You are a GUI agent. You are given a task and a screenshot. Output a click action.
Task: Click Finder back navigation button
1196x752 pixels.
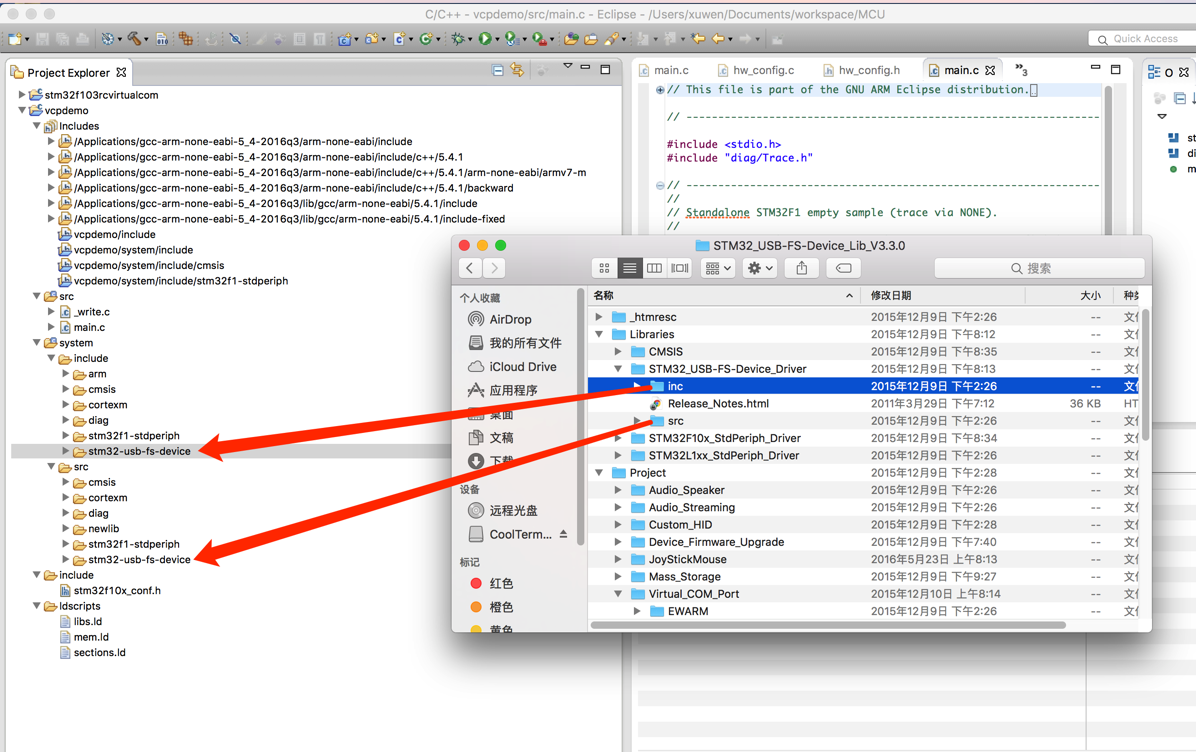click(x=470, y=268)
